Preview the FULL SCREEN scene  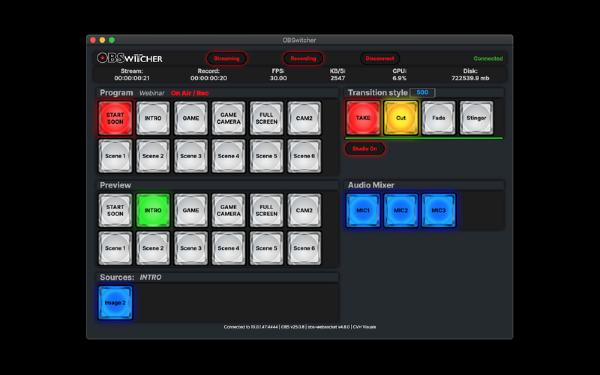point(266,210)
